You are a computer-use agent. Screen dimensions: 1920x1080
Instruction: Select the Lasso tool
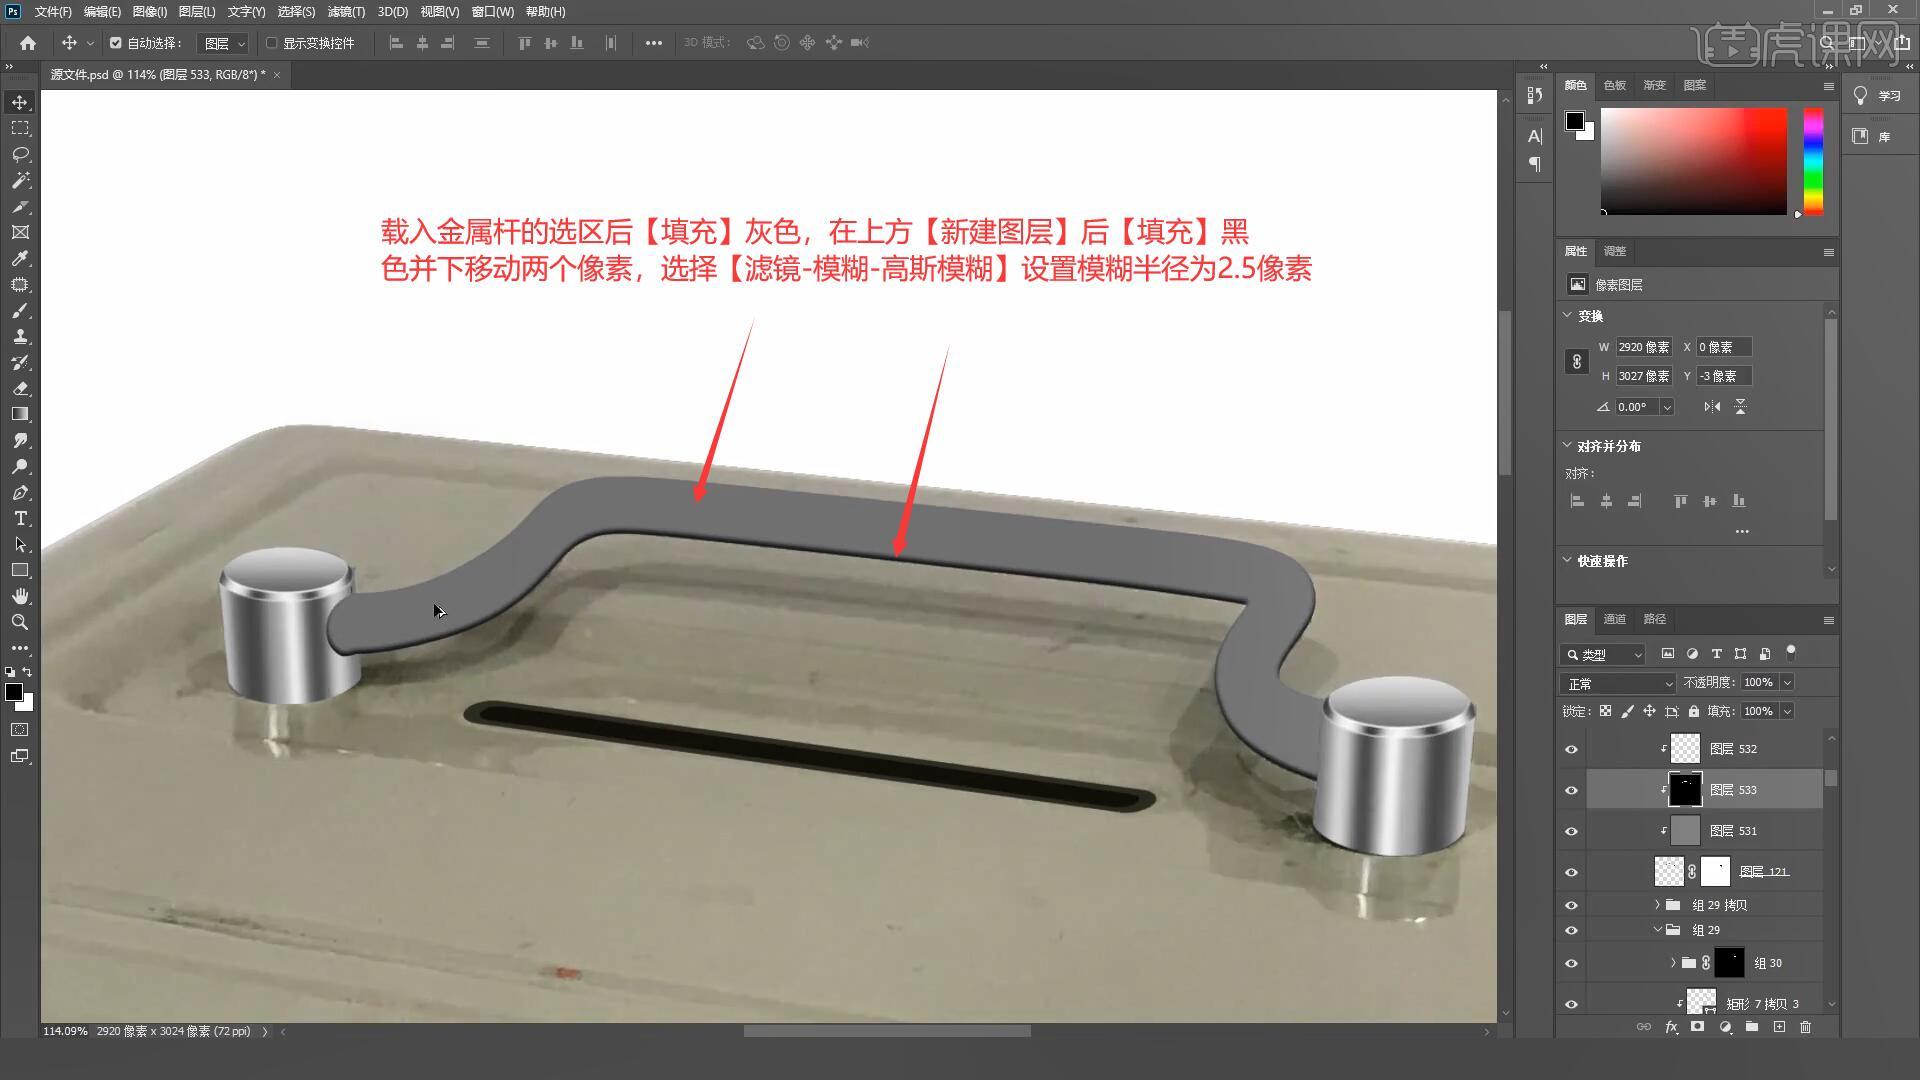click(x=20, y=155)
